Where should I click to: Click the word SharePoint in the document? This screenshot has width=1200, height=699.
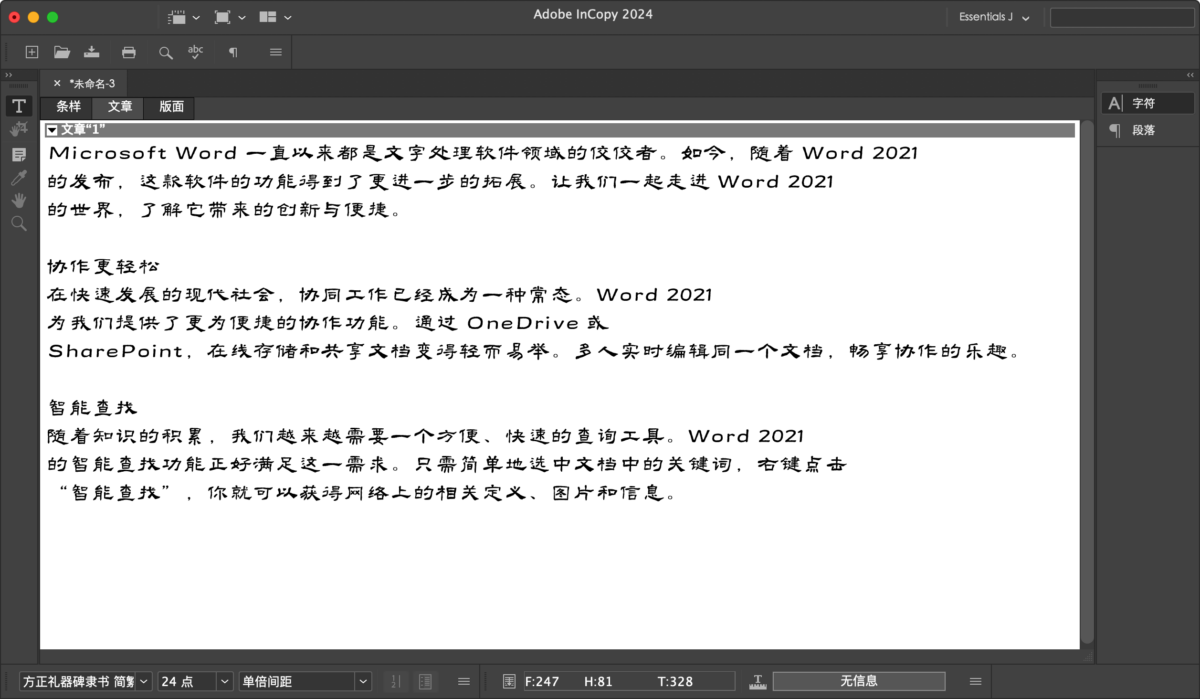tap(115, 352)
